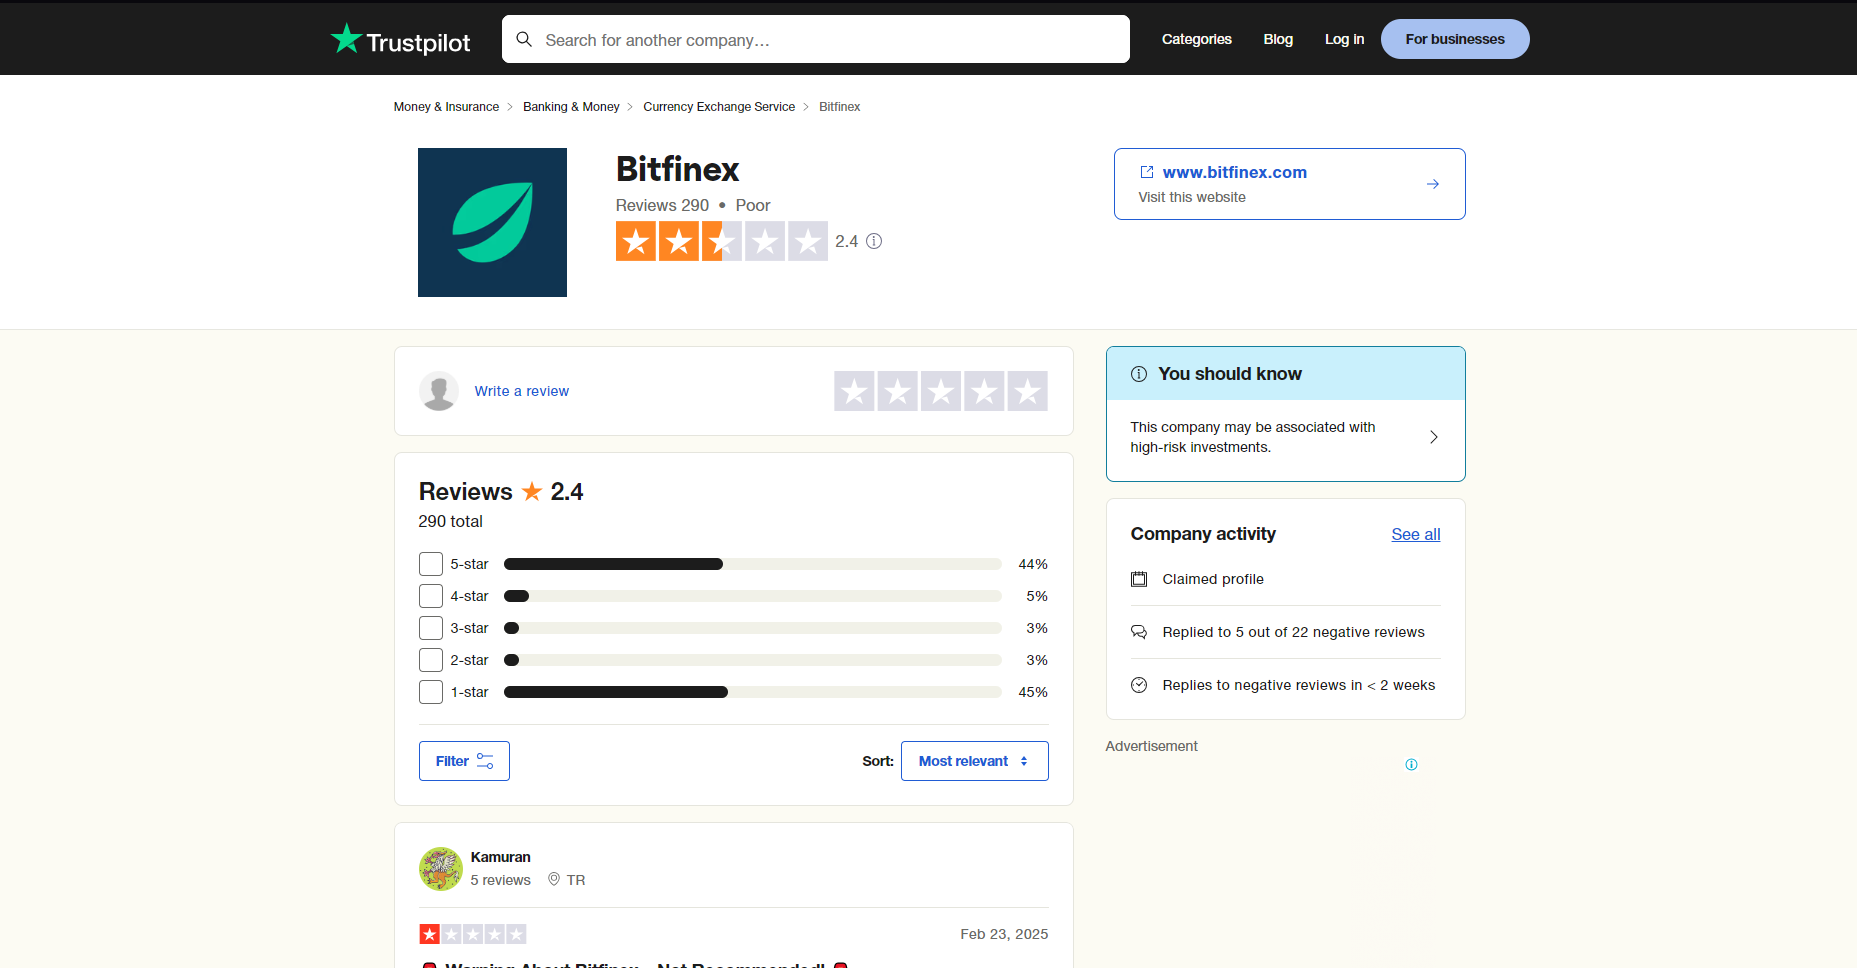Go to Currency Exchange Service breadcrumb
The width and height of the screenshot is (1857, 968).
(719, 107)
